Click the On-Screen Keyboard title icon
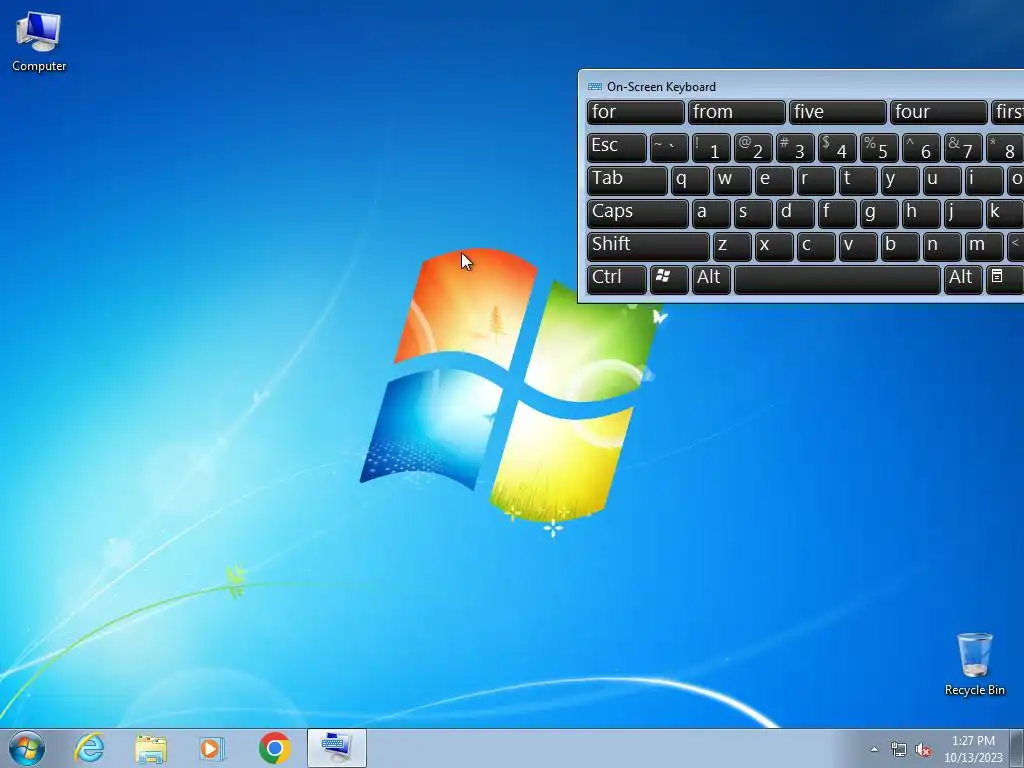This screenshot has height=768, width=1024. [594, 87]
